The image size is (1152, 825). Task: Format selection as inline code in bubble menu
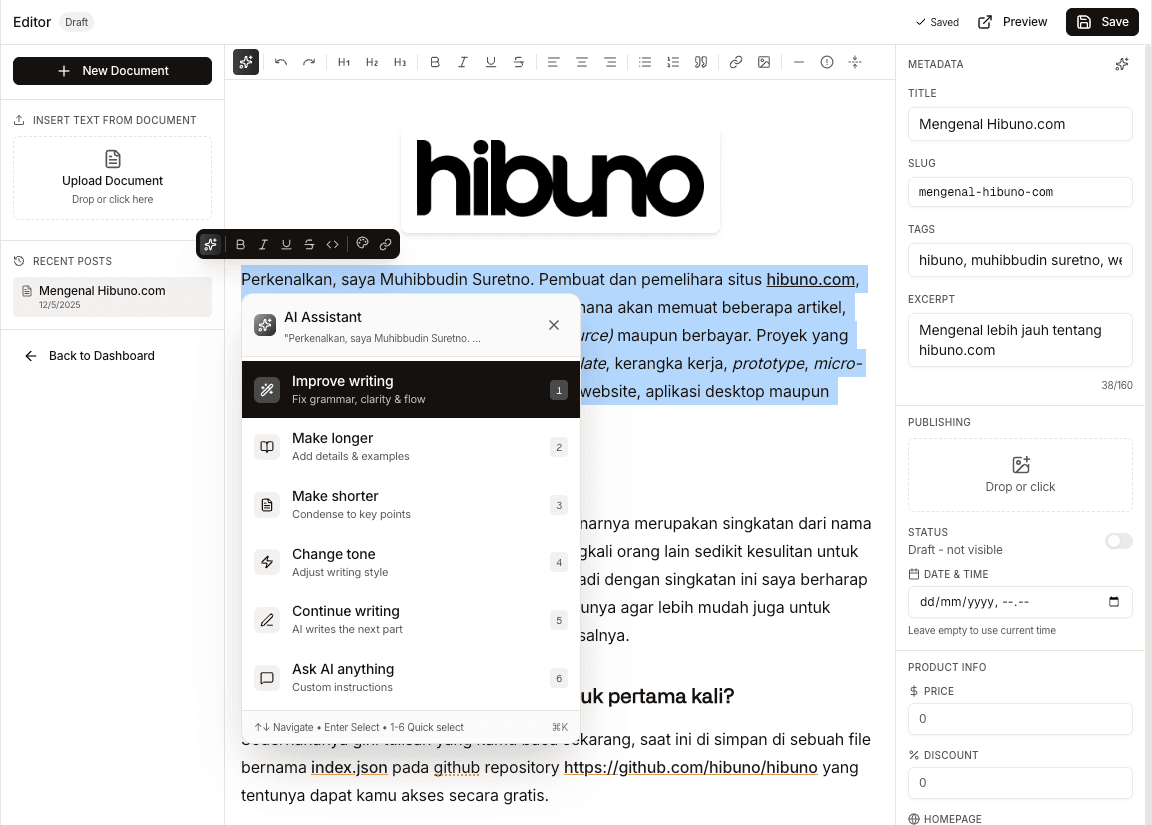click(331, 243)
